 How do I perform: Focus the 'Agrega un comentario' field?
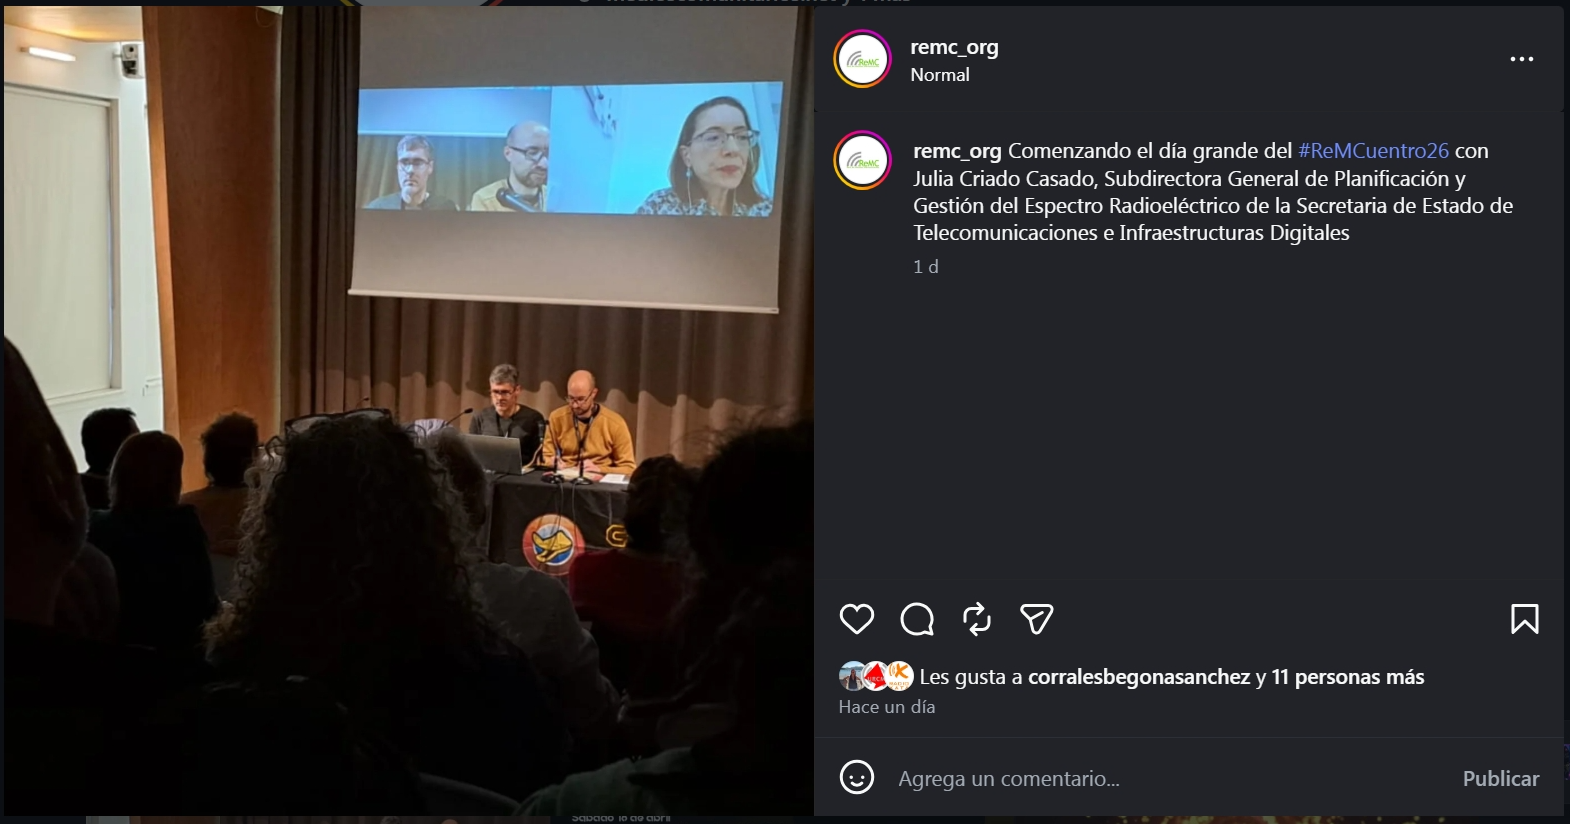coord(1170,778)
